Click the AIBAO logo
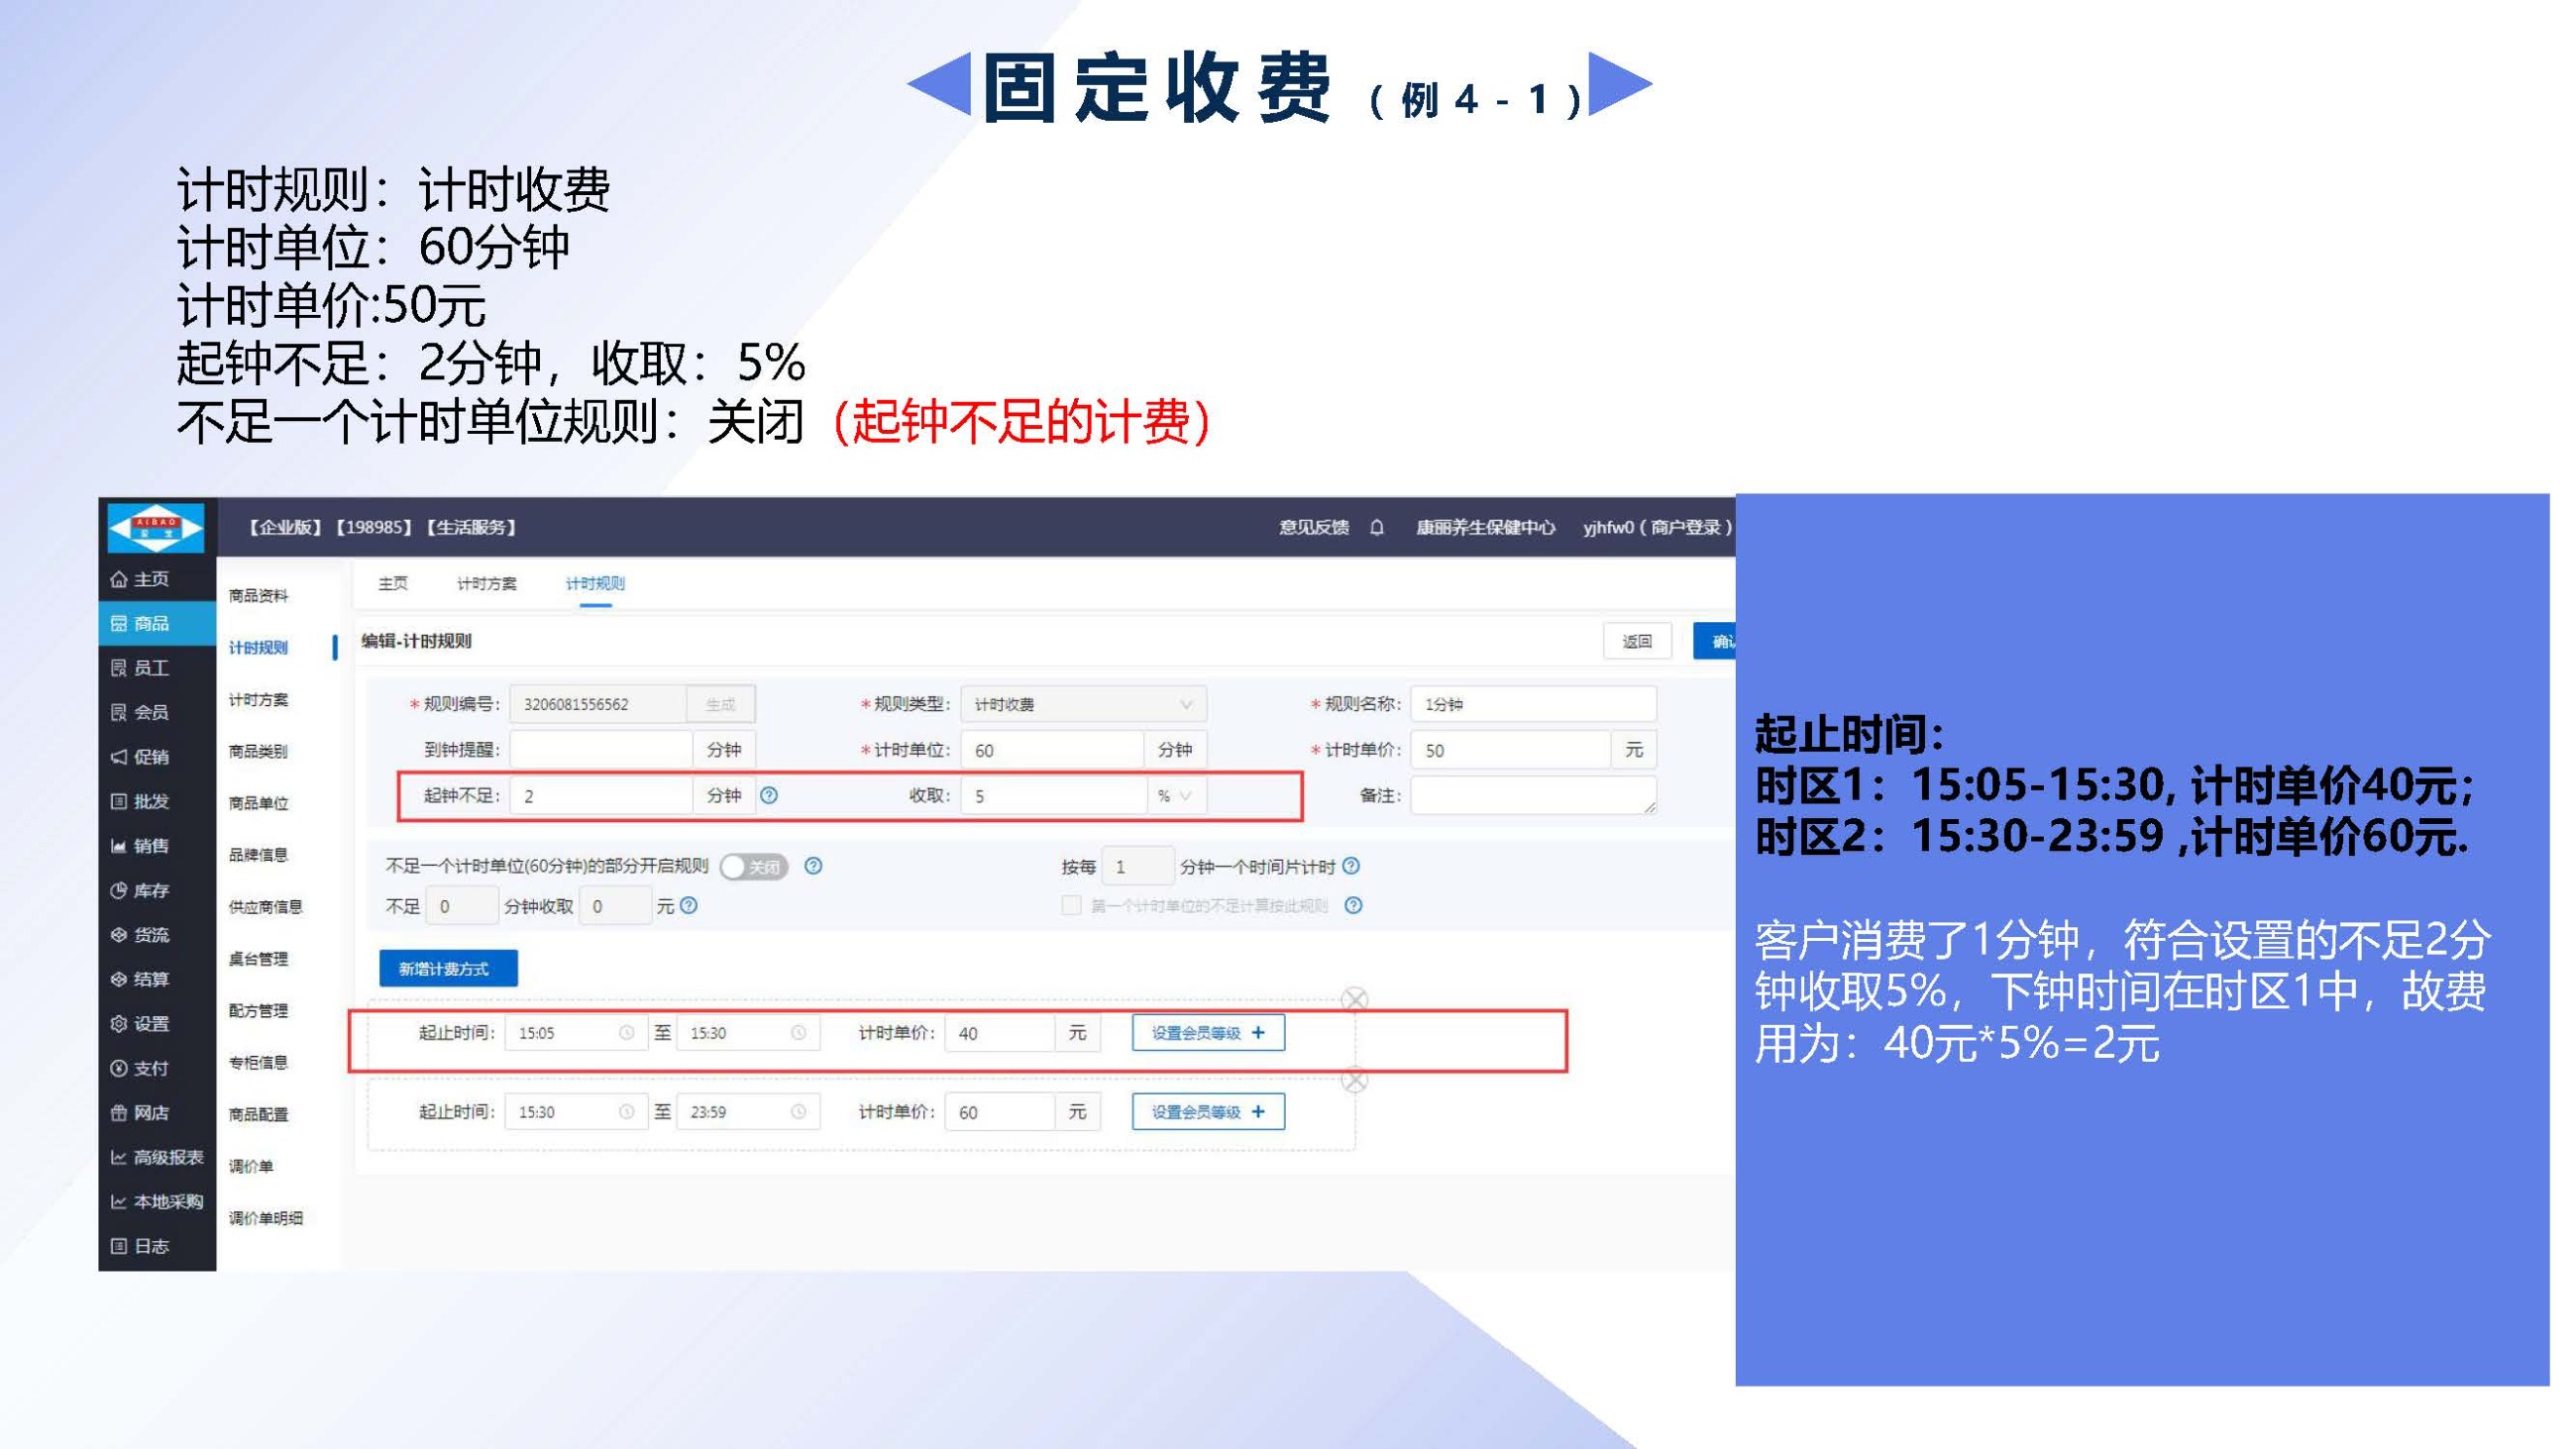The height and width of the screenshot is (1449, 2576). (156, 527)
